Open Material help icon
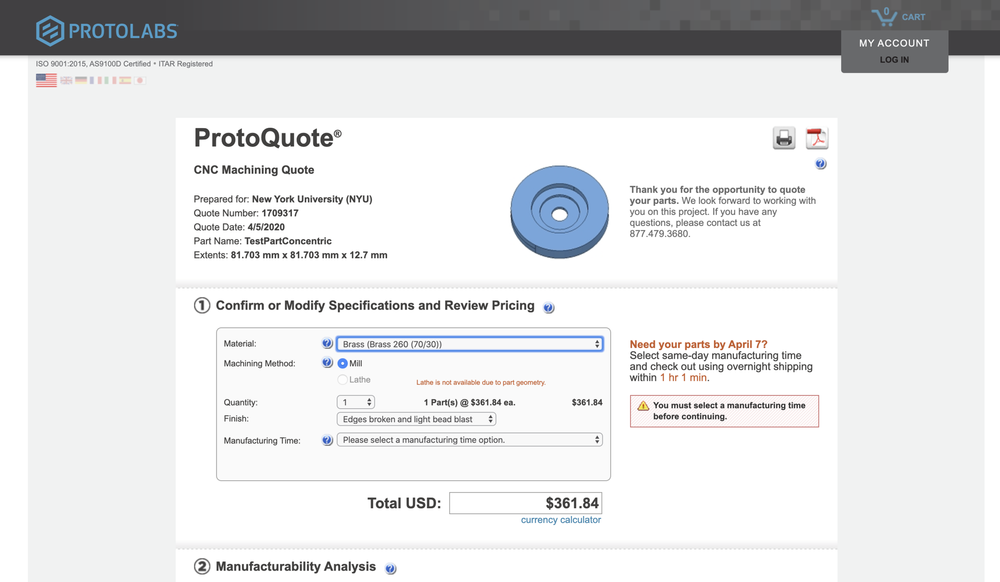The width and height of the screenshot is (1000, 582). coord(327,344)
